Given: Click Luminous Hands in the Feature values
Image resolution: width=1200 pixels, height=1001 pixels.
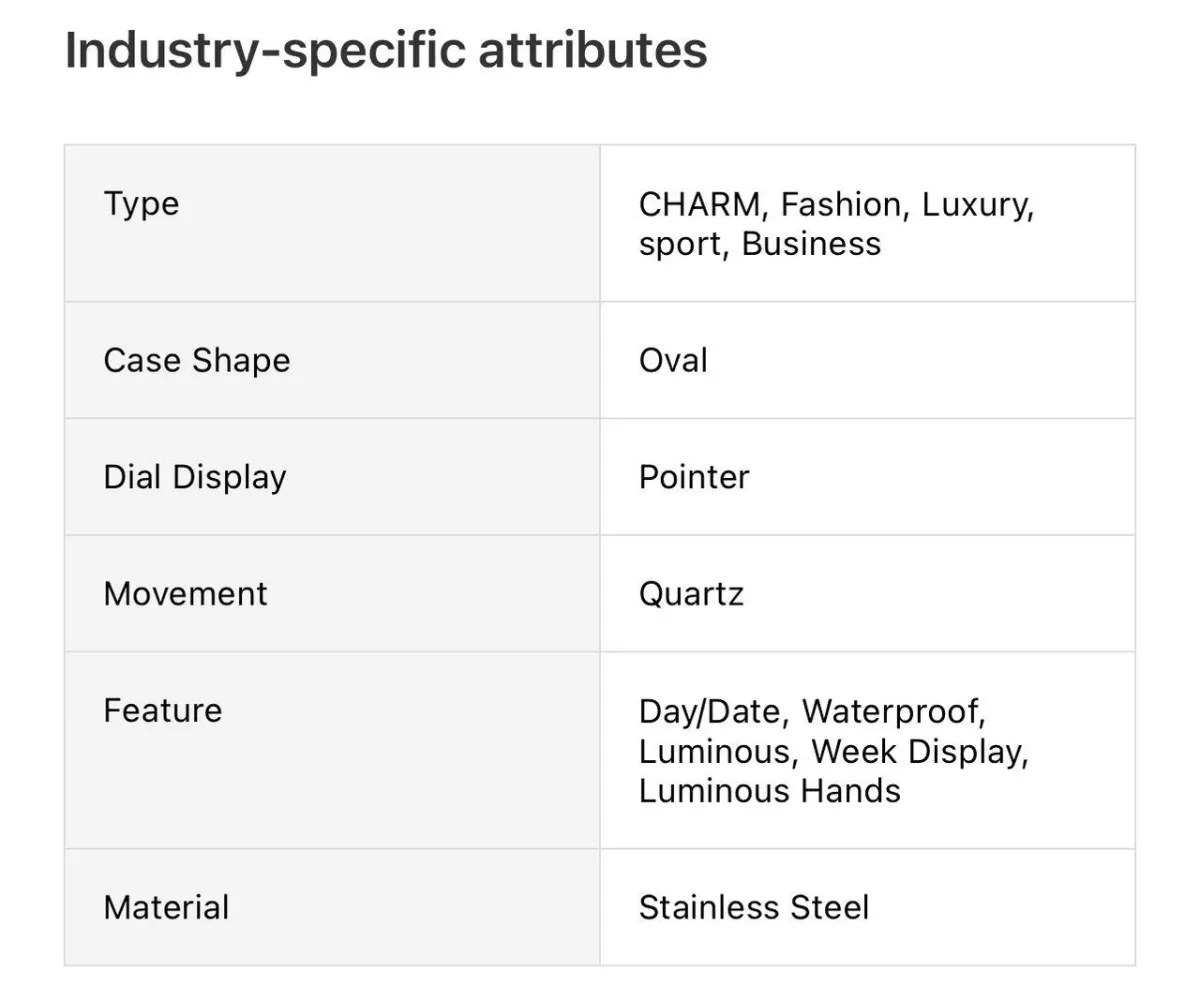Looking at the screenshot, I should tap(769, 791).
